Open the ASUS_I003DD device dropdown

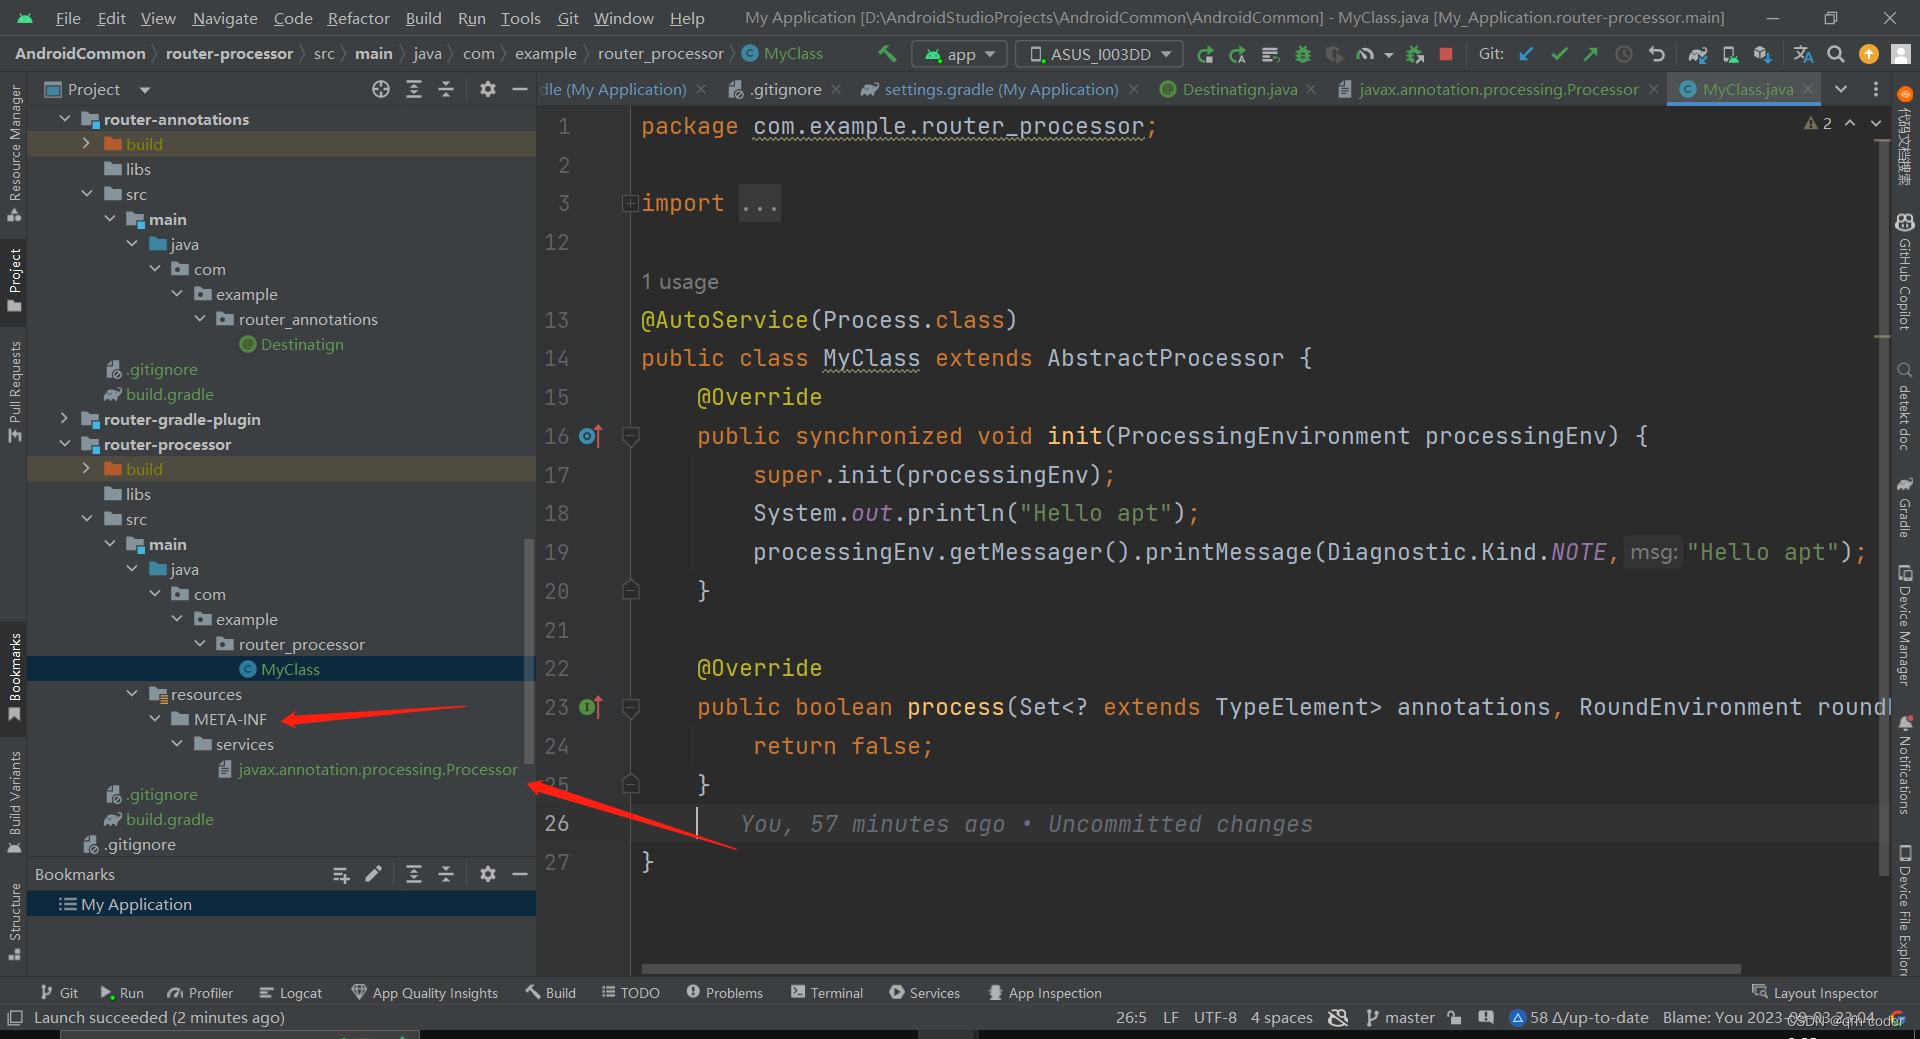click(x=1099, y=54)
